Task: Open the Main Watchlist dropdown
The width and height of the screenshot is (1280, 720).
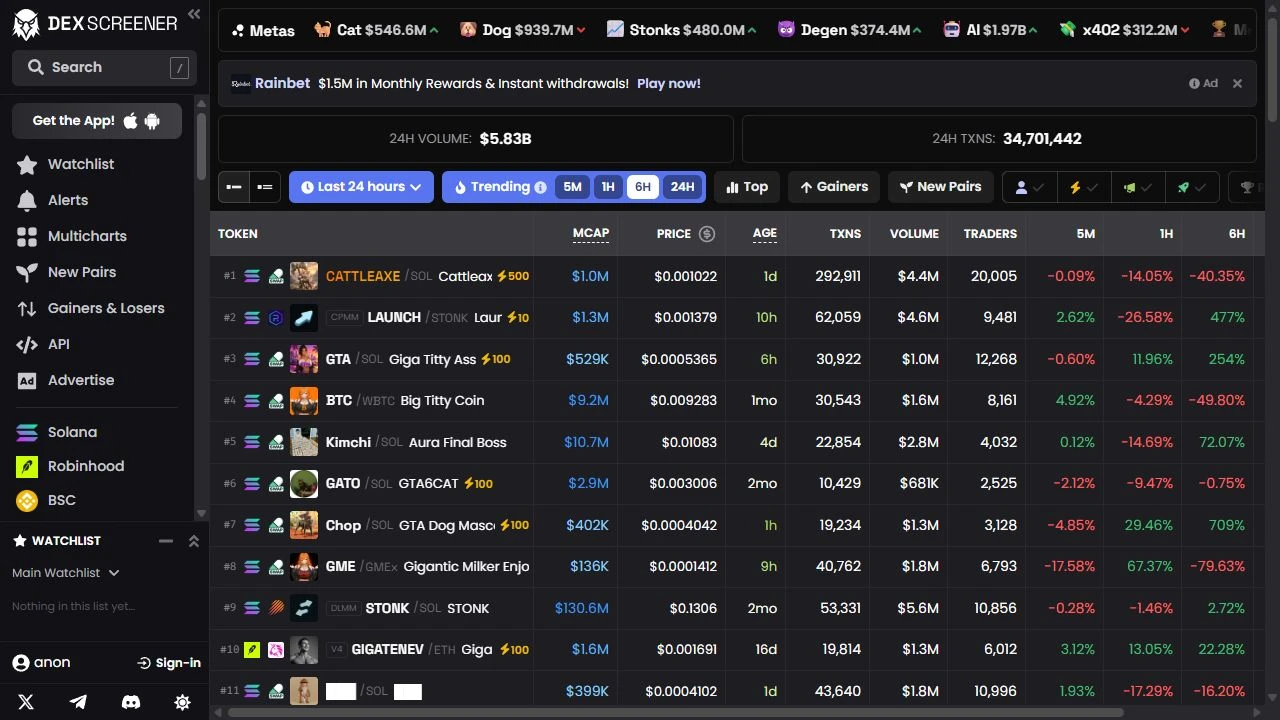Action: (66, 573)
